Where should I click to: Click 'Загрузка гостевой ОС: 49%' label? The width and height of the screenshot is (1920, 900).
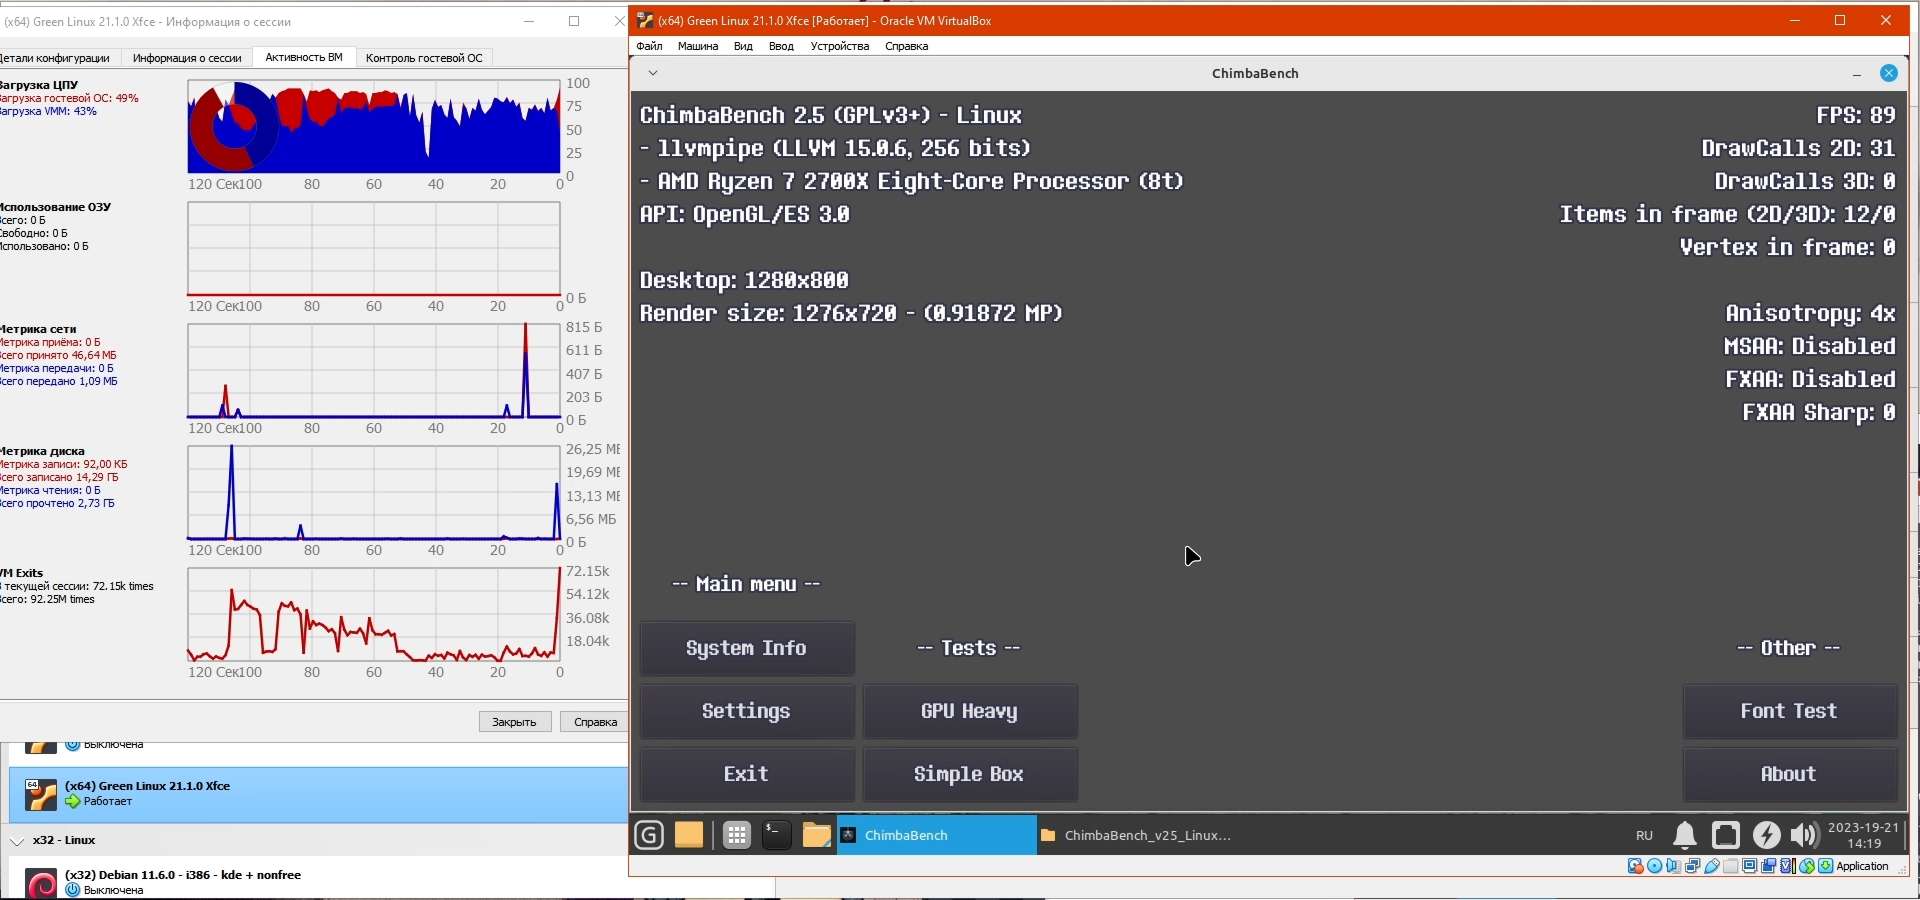tap(69, 98)
